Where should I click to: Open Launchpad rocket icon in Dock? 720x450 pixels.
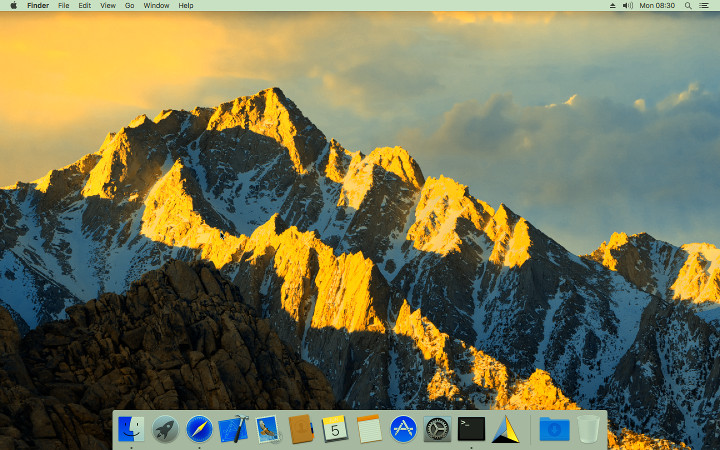click(x=165, y=429)
